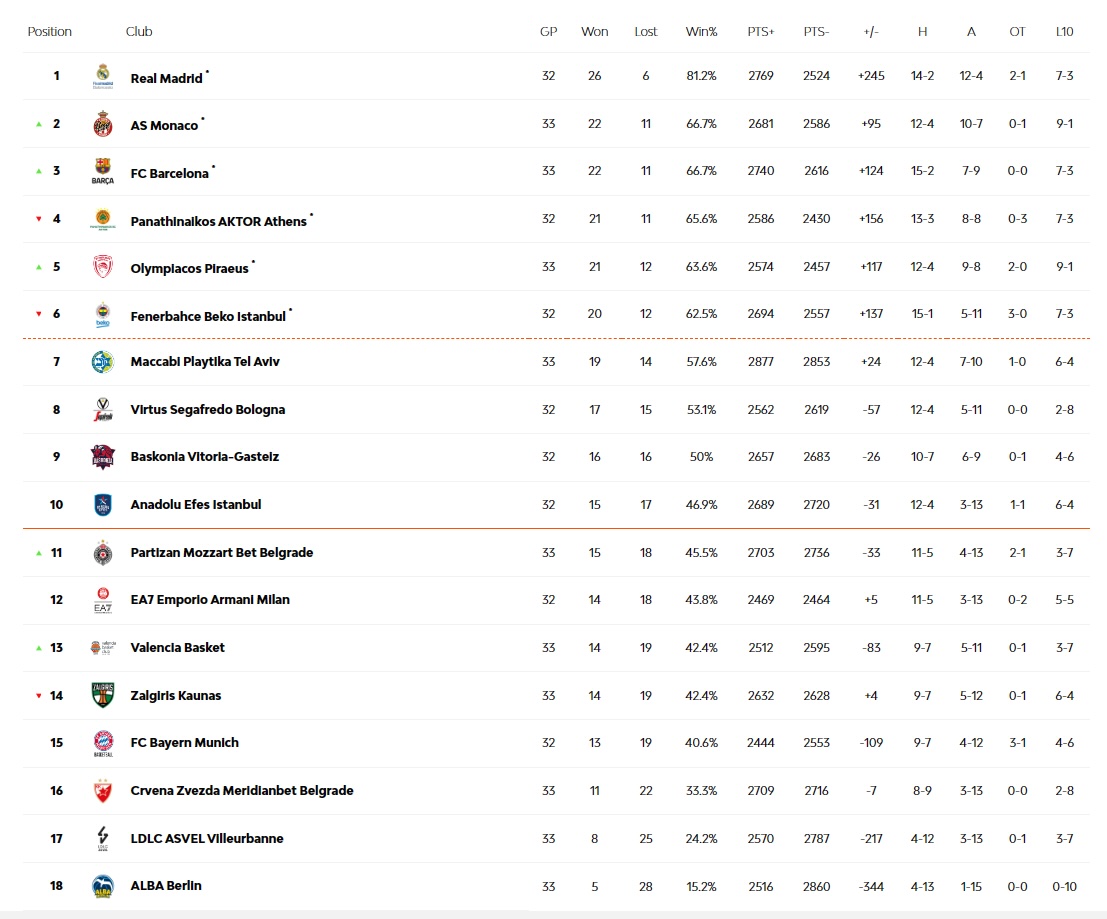Click the ALBA Berlin logo
Screen dimensions: 1107x919
point(103,887)
